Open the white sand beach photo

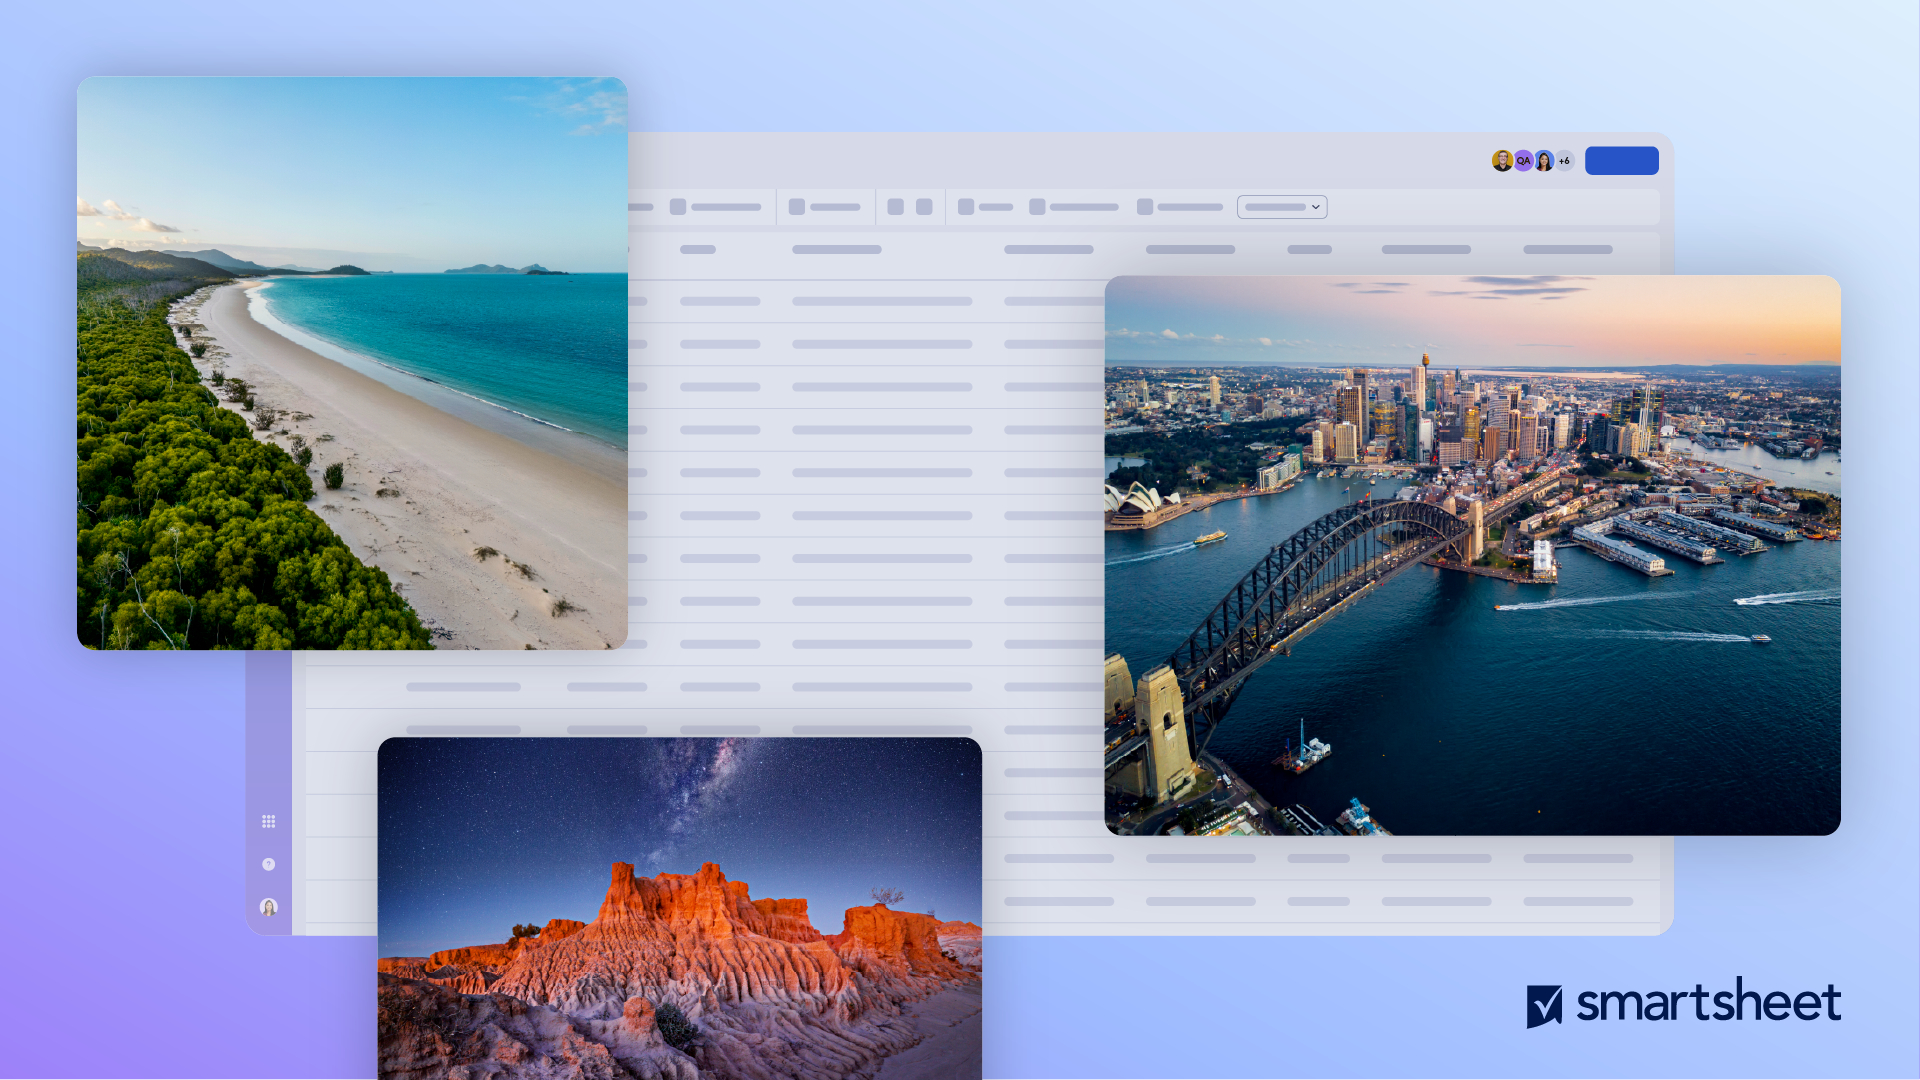(x=352, y=363)
